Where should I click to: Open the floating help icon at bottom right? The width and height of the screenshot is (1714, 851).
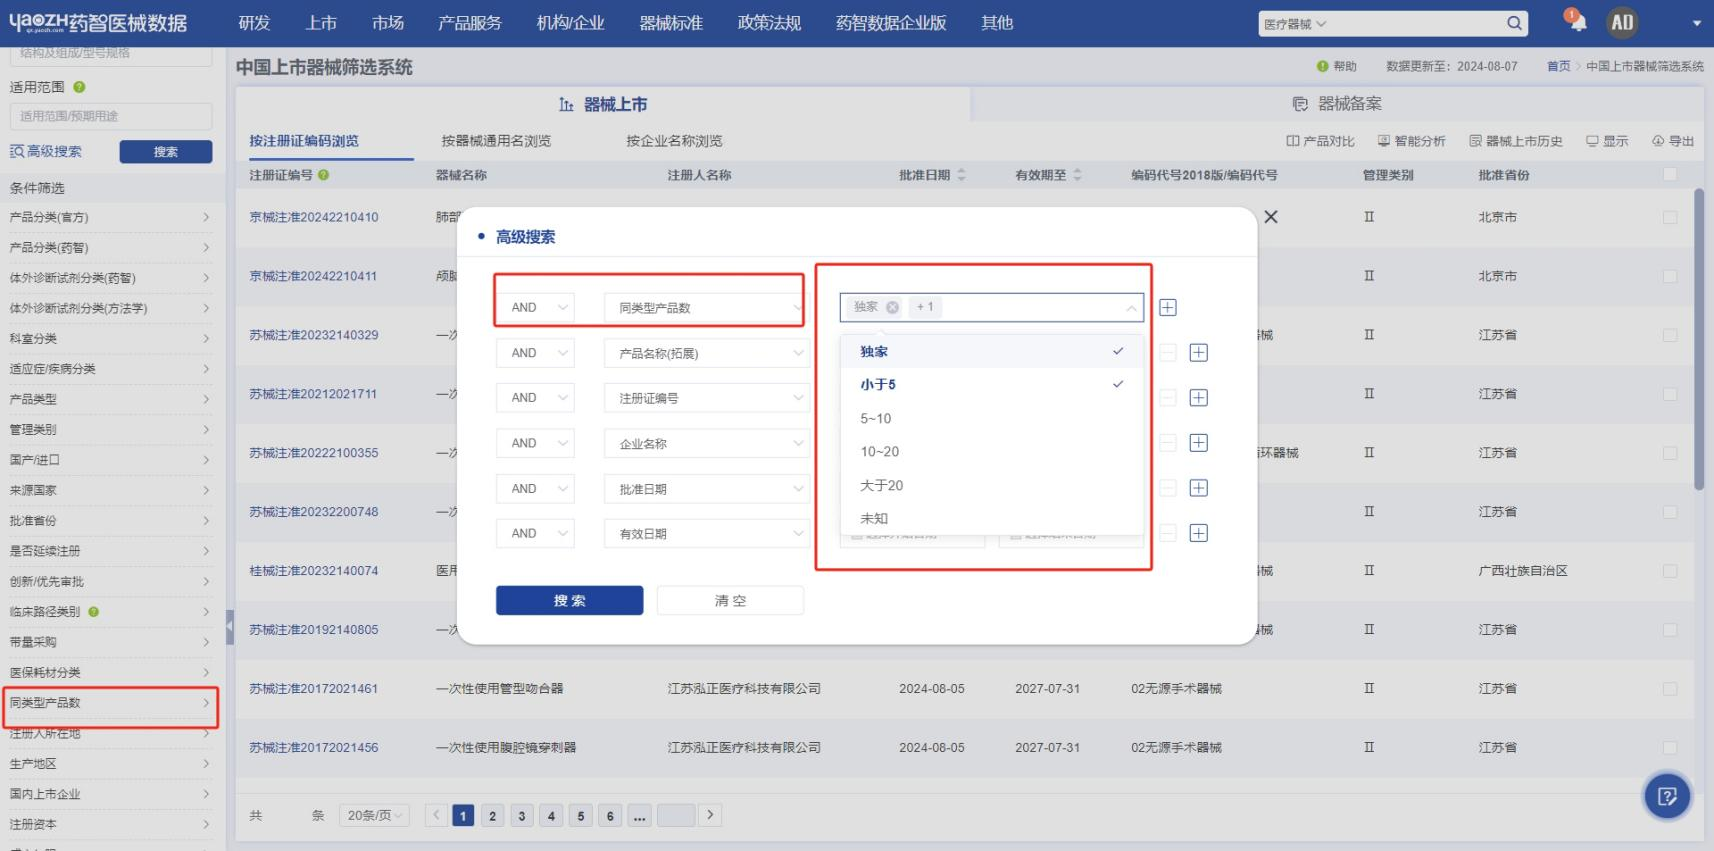click(1667, 796)
